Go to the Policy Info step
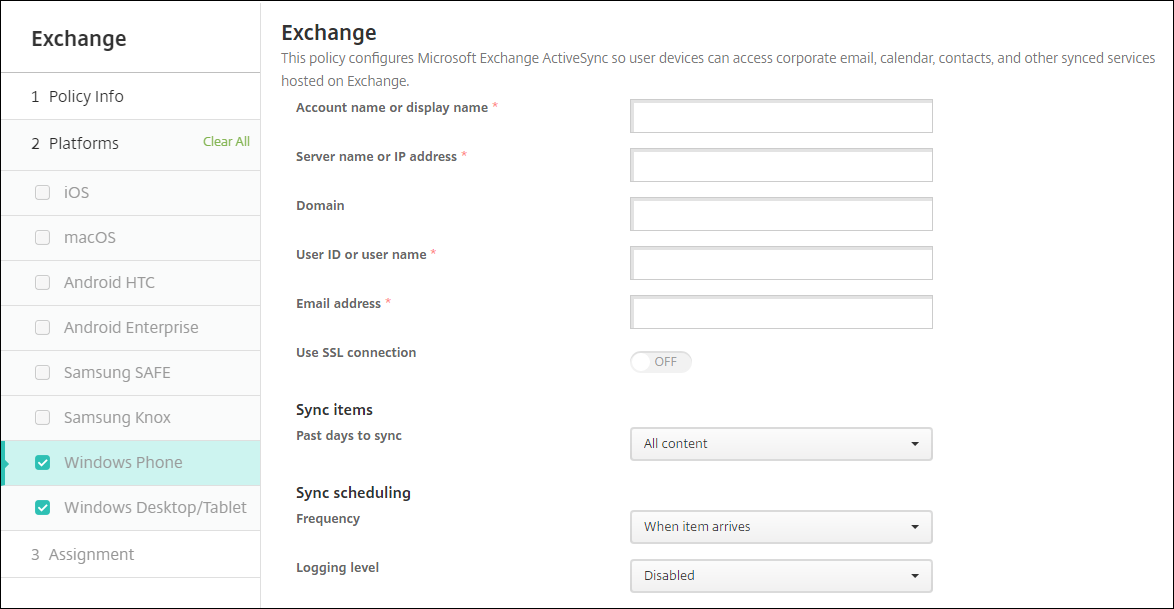 [x=86, y=97]
